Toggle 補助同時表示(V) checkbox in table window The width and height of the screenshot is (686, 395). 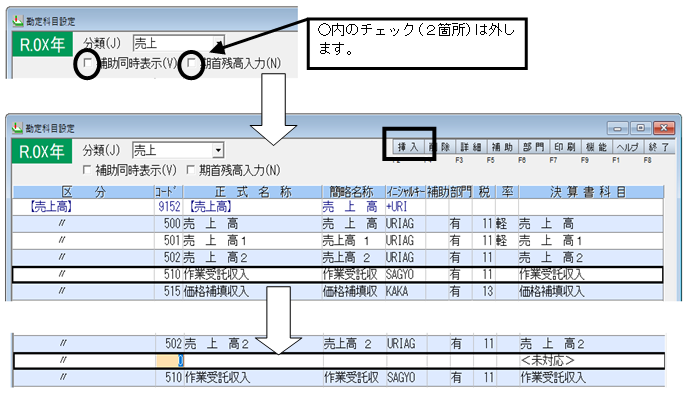tap(87, 170)
